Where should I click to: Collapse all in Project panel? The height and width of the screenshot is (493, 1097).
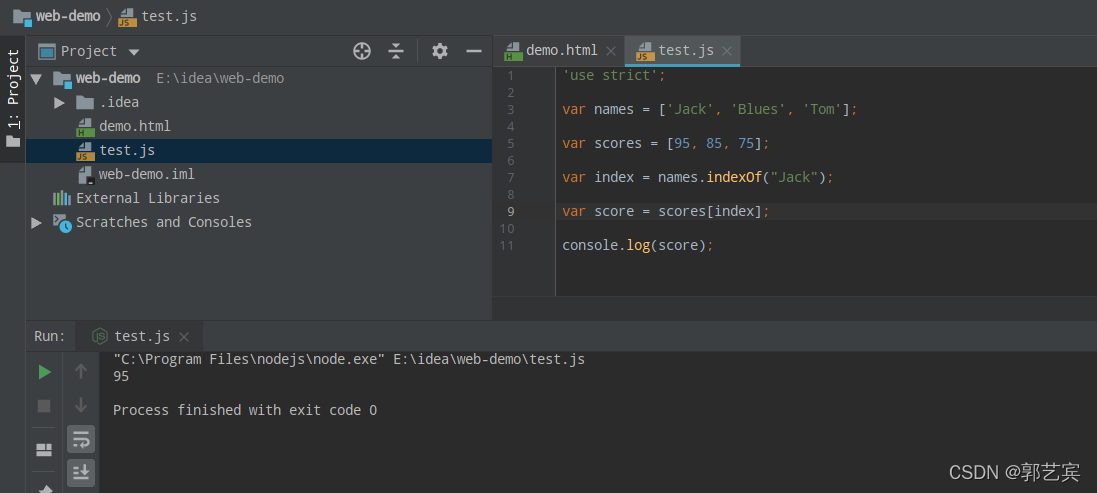coord(396,51)
